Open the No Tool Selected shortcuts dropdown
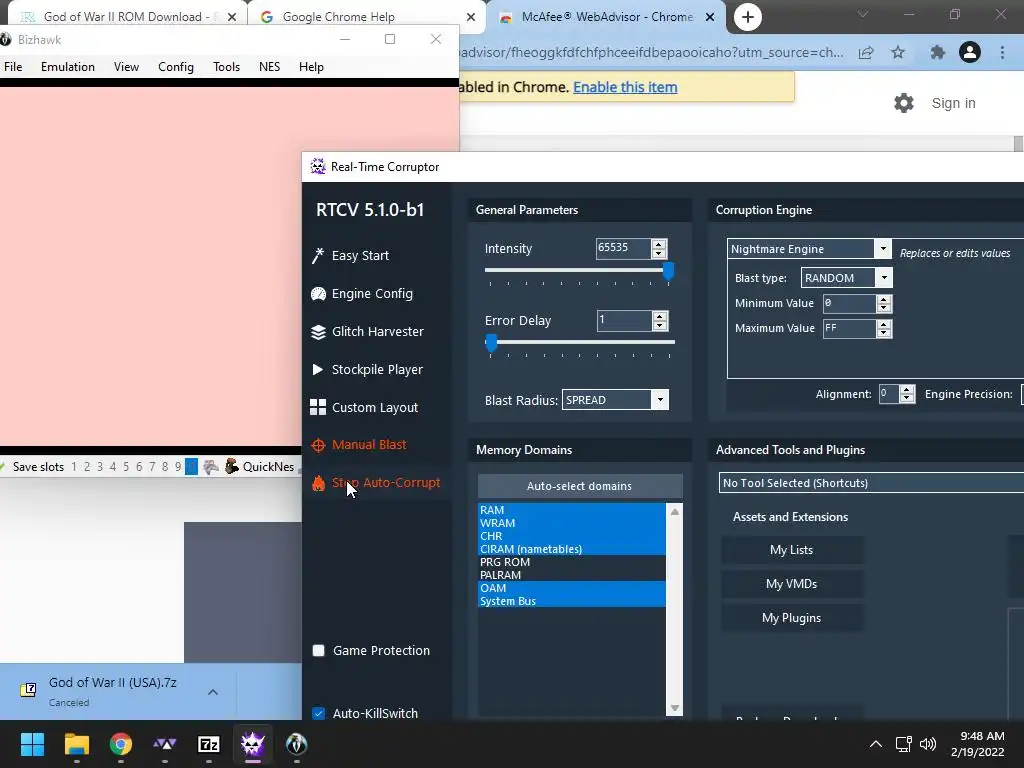 pos(871,483)
